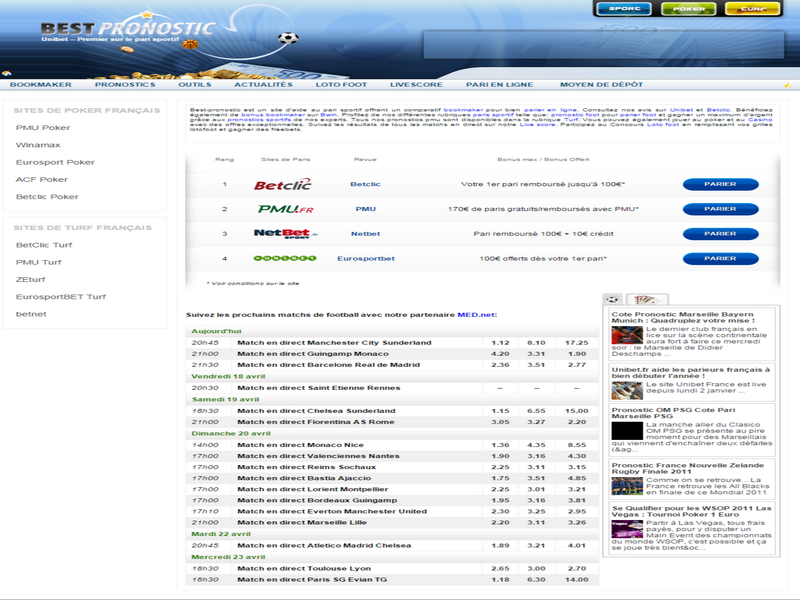The width and height of the screenshot is (800, 600).
Task: Click the Betclic logo in the ranking table
Action: tap(283, 184)
